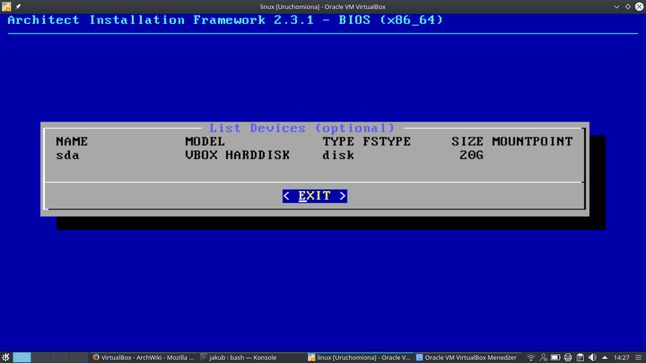Click the disk type value
The width and height of the screenshot is (646, 363).
click(338, 155)
